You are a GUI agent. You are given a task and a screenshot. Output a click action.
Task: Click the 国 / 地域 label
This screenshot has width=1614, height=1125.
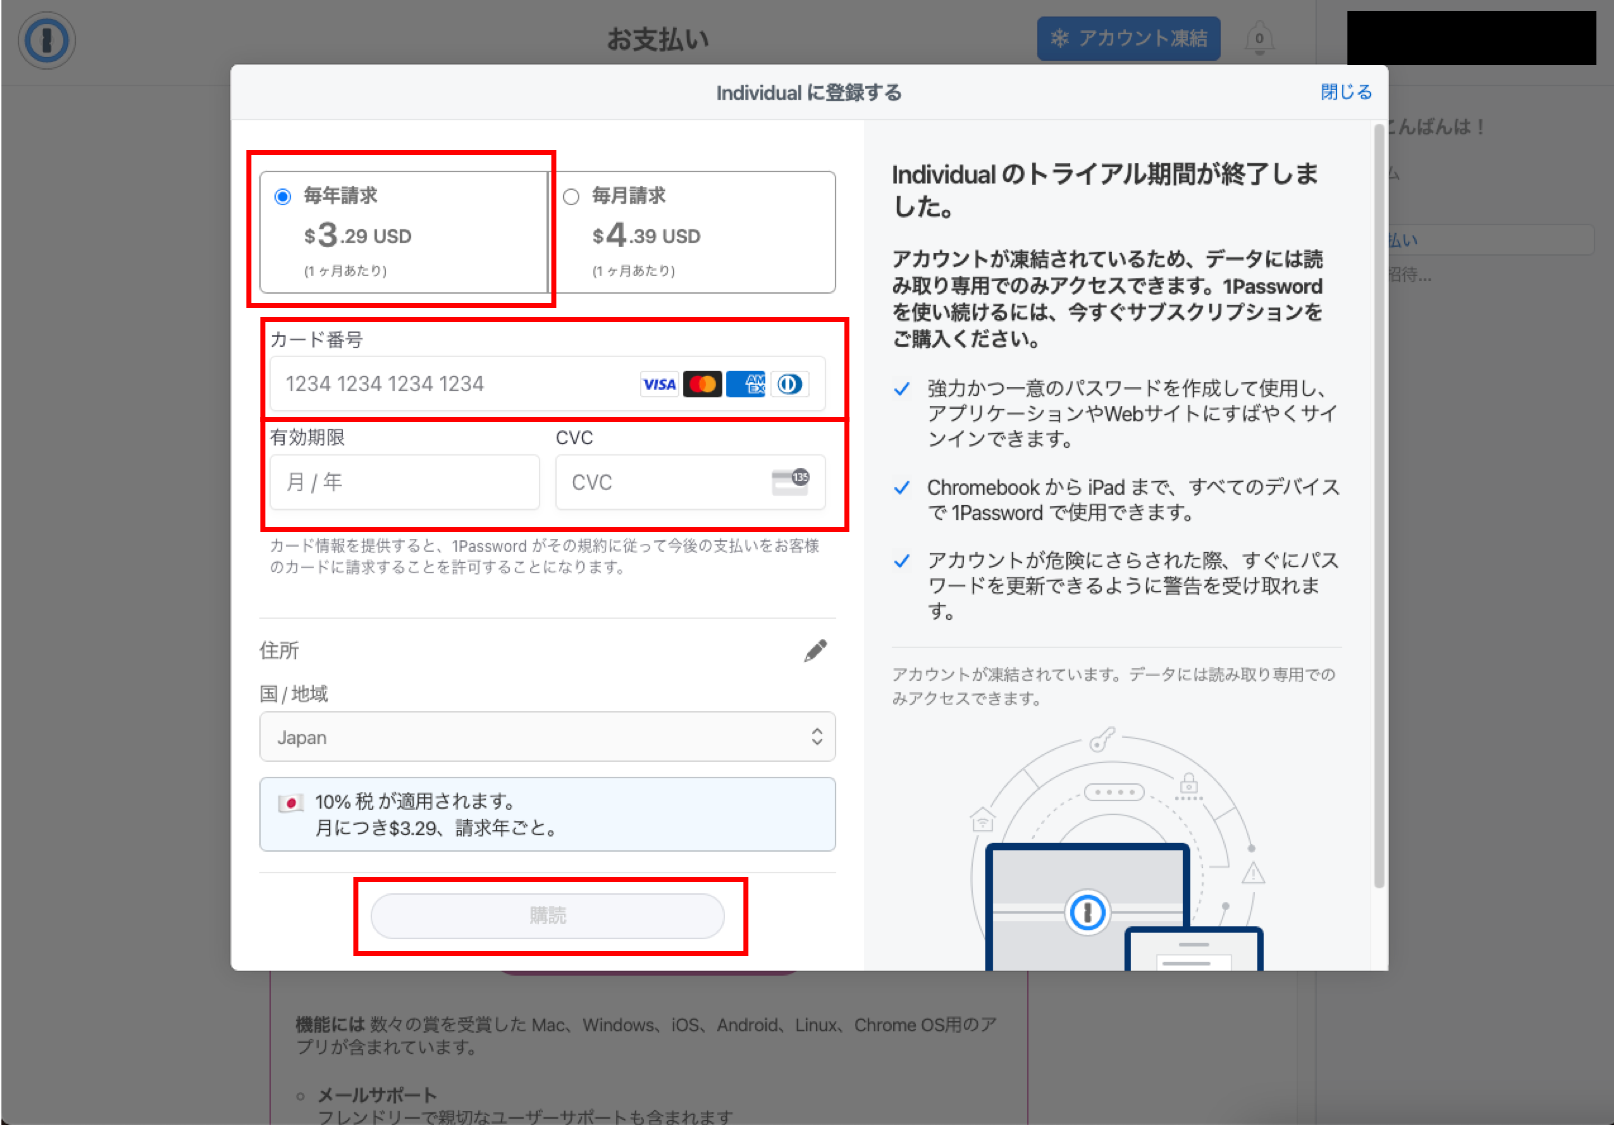(294, 694)
